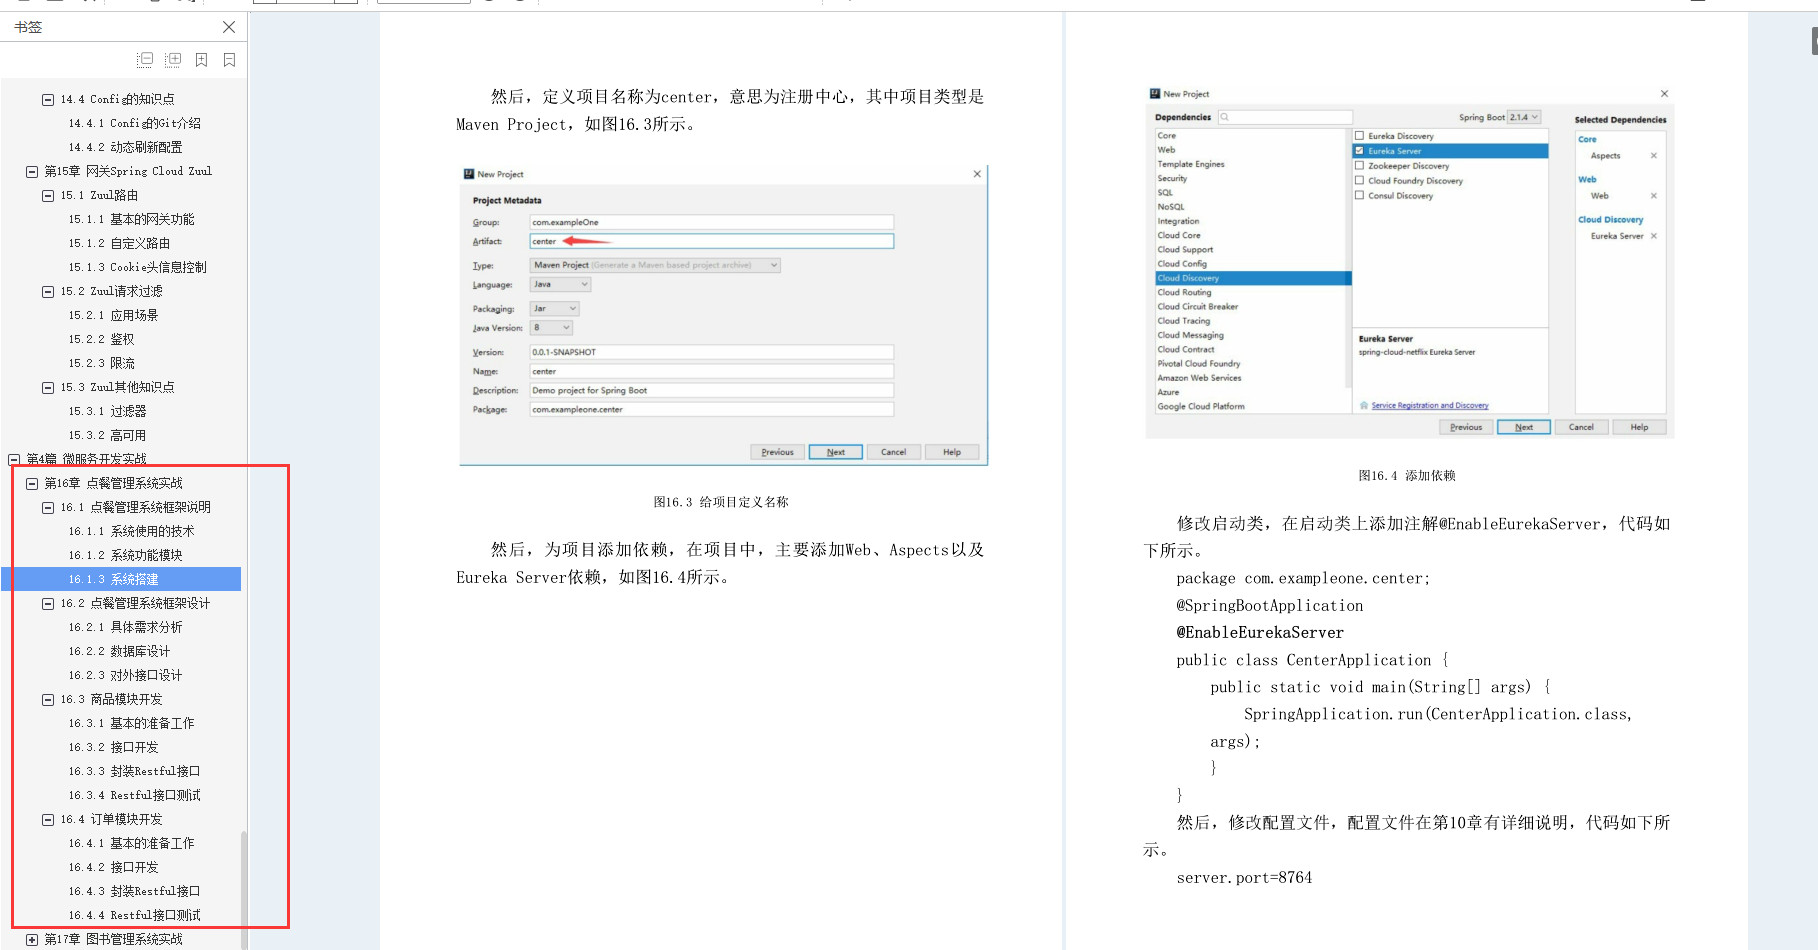Image resolution: width=1818 pixels, height=950 pixels.
Task: Delete the selected bookmark icon
Action: 229,60
